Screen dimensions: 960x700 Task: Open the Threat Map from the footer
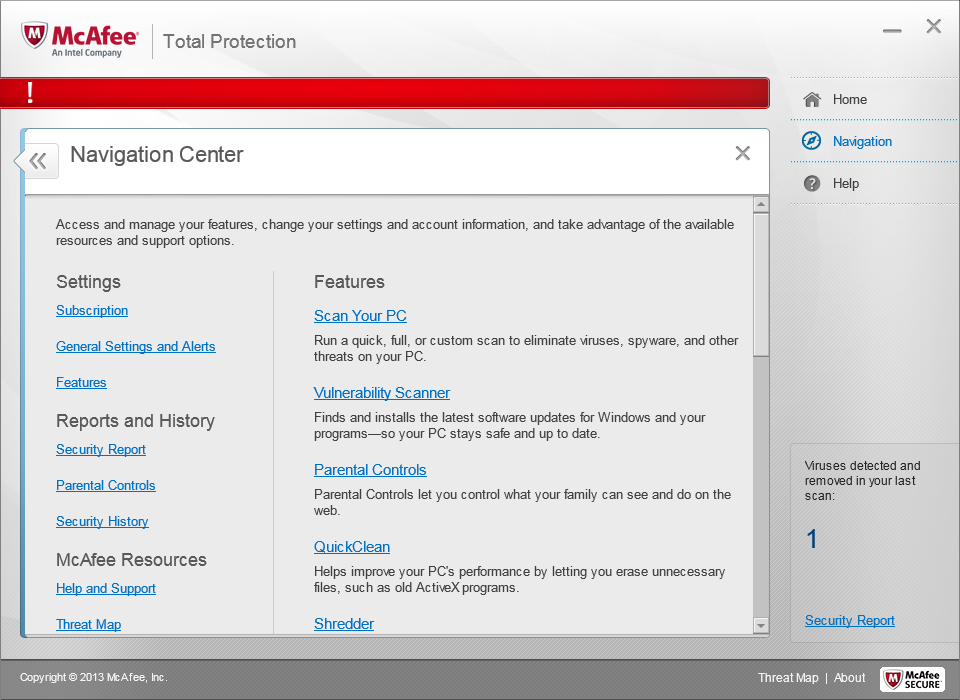pos(788,678)
